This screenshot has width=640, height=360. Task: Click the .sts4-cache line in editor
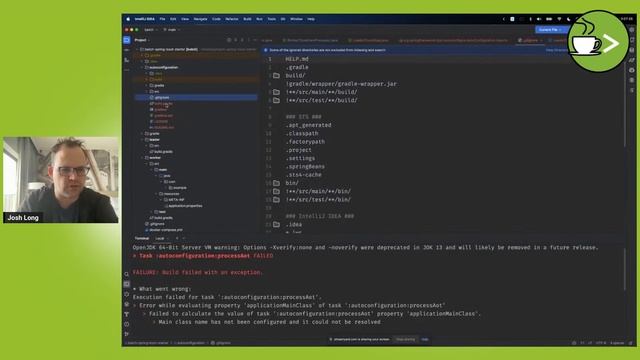click(x=304, y=175)
